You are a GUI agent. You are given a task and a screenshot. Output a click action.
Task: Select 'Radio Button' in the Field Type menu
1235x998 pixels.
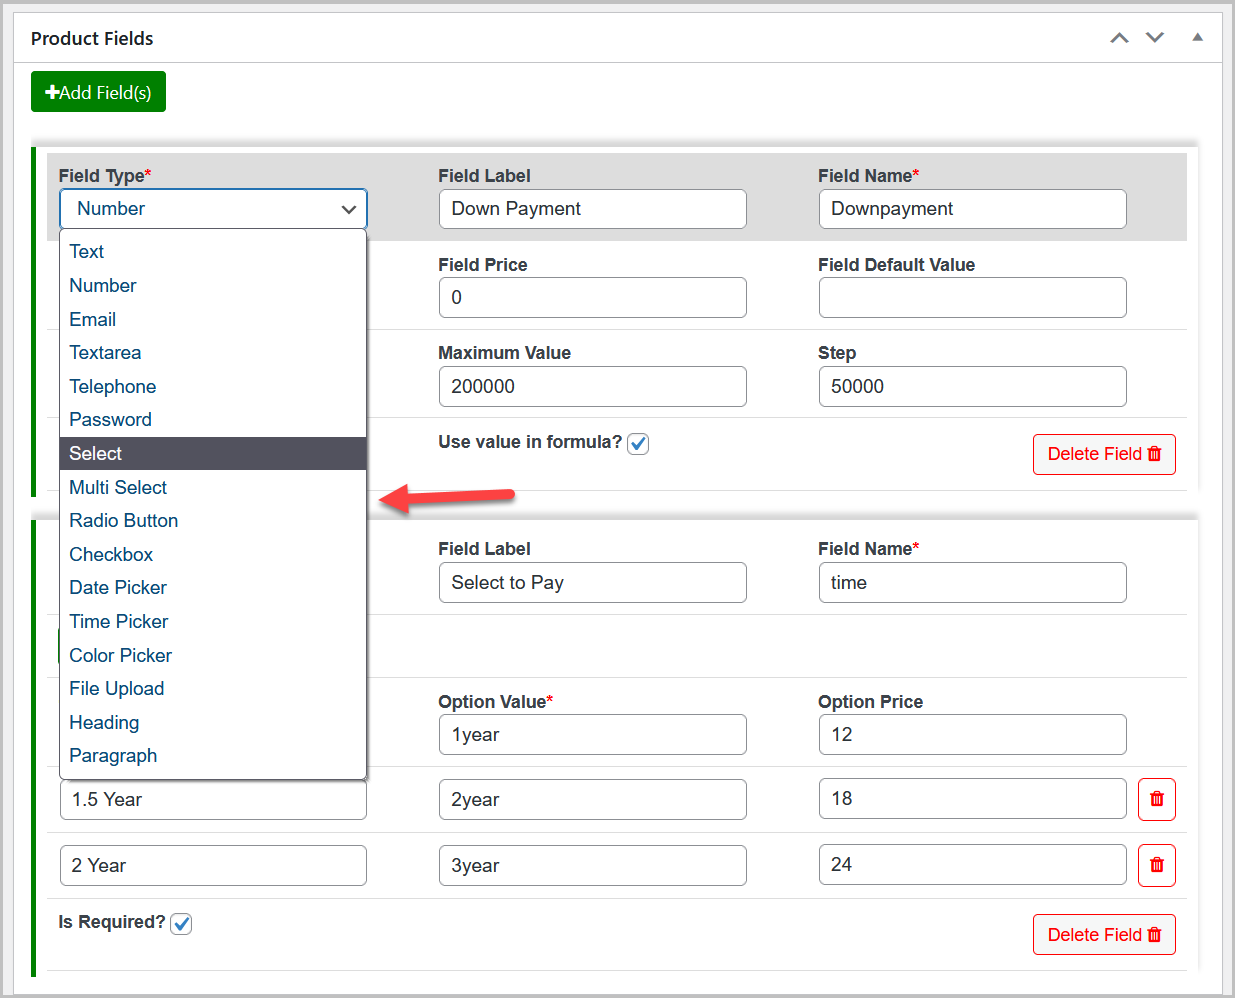point(123,520)
